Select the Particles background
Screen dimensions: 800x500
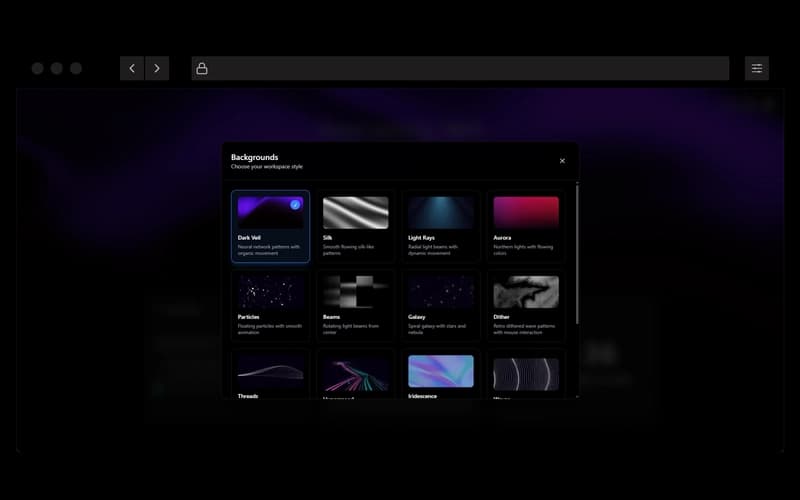pyautogui.click(x=270, y=305)
